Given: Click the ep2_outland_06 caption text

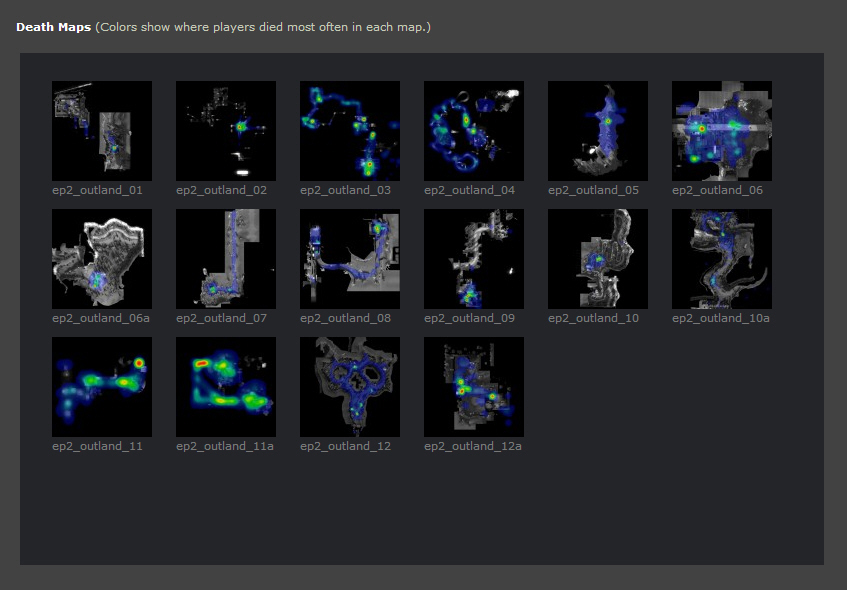Looking at the screenshot, I should click(717, 190).
